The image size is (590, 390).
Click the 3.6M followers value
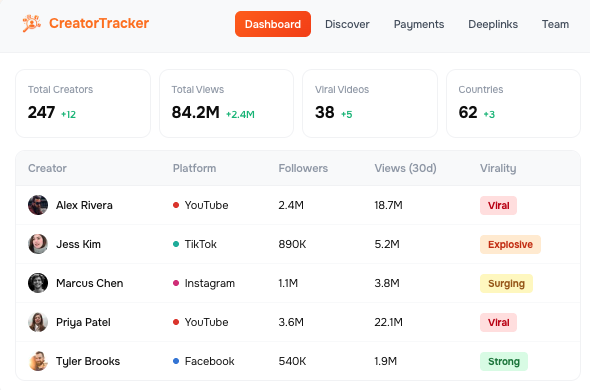(x=291, y=322)
